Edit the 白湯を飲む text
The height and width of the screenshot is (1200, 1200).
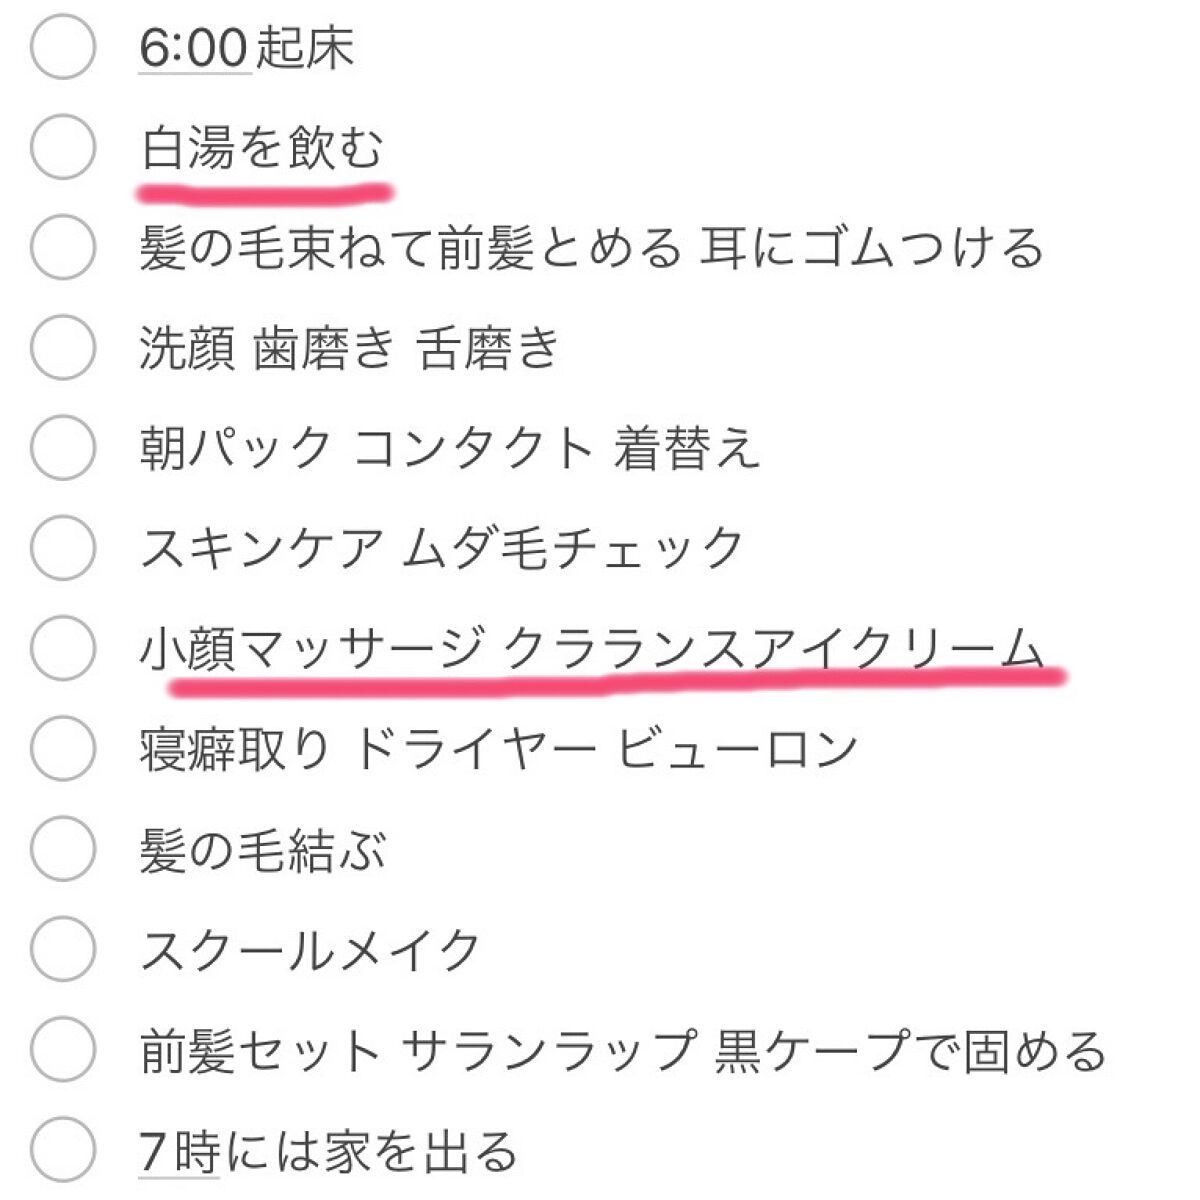coord(262,150)
